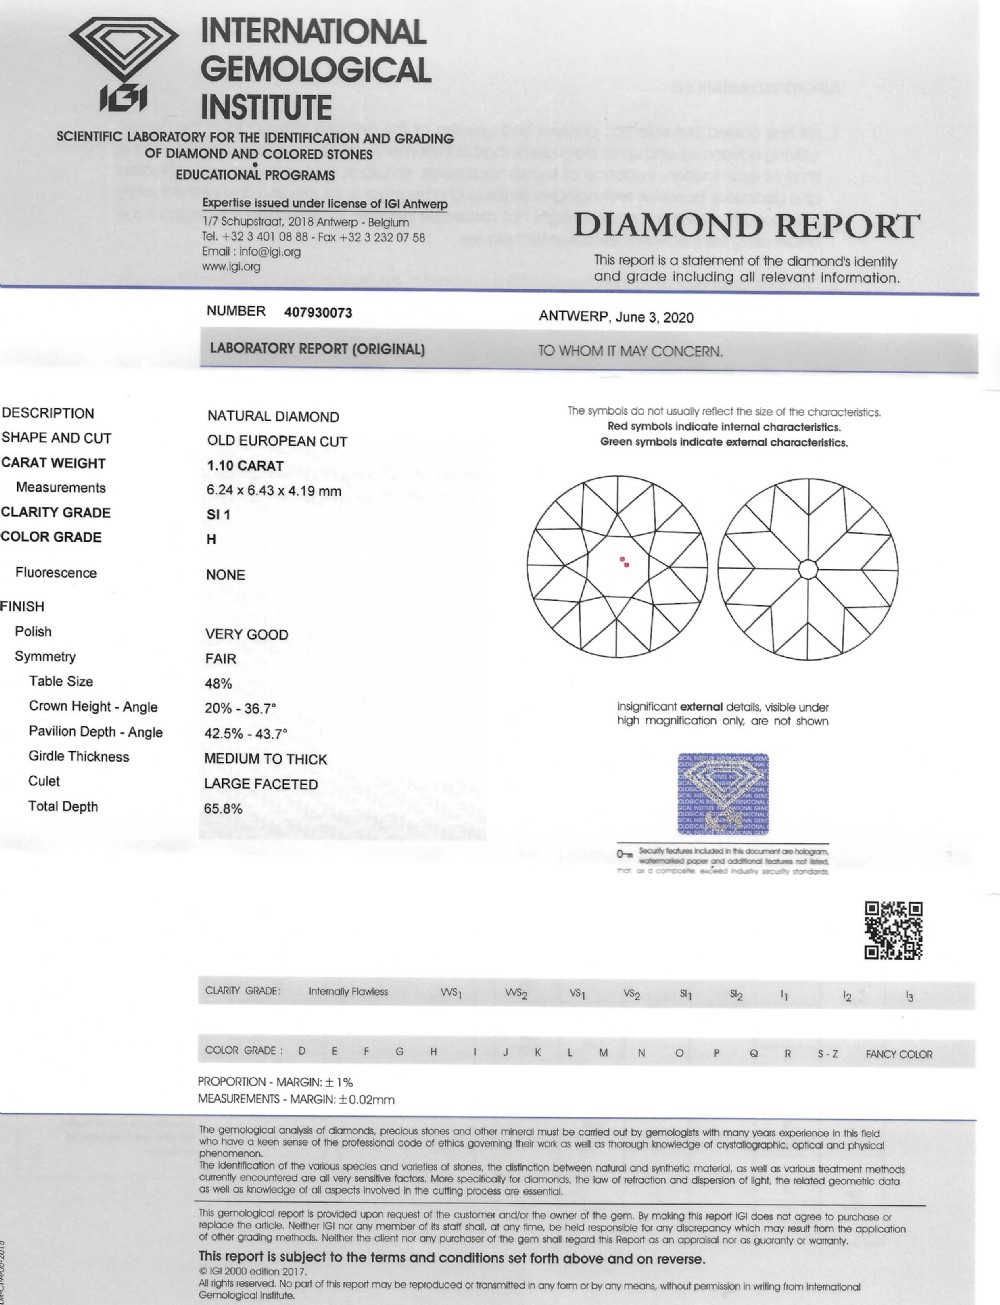Click 'I3' on the clarity scale

point(908,996)
